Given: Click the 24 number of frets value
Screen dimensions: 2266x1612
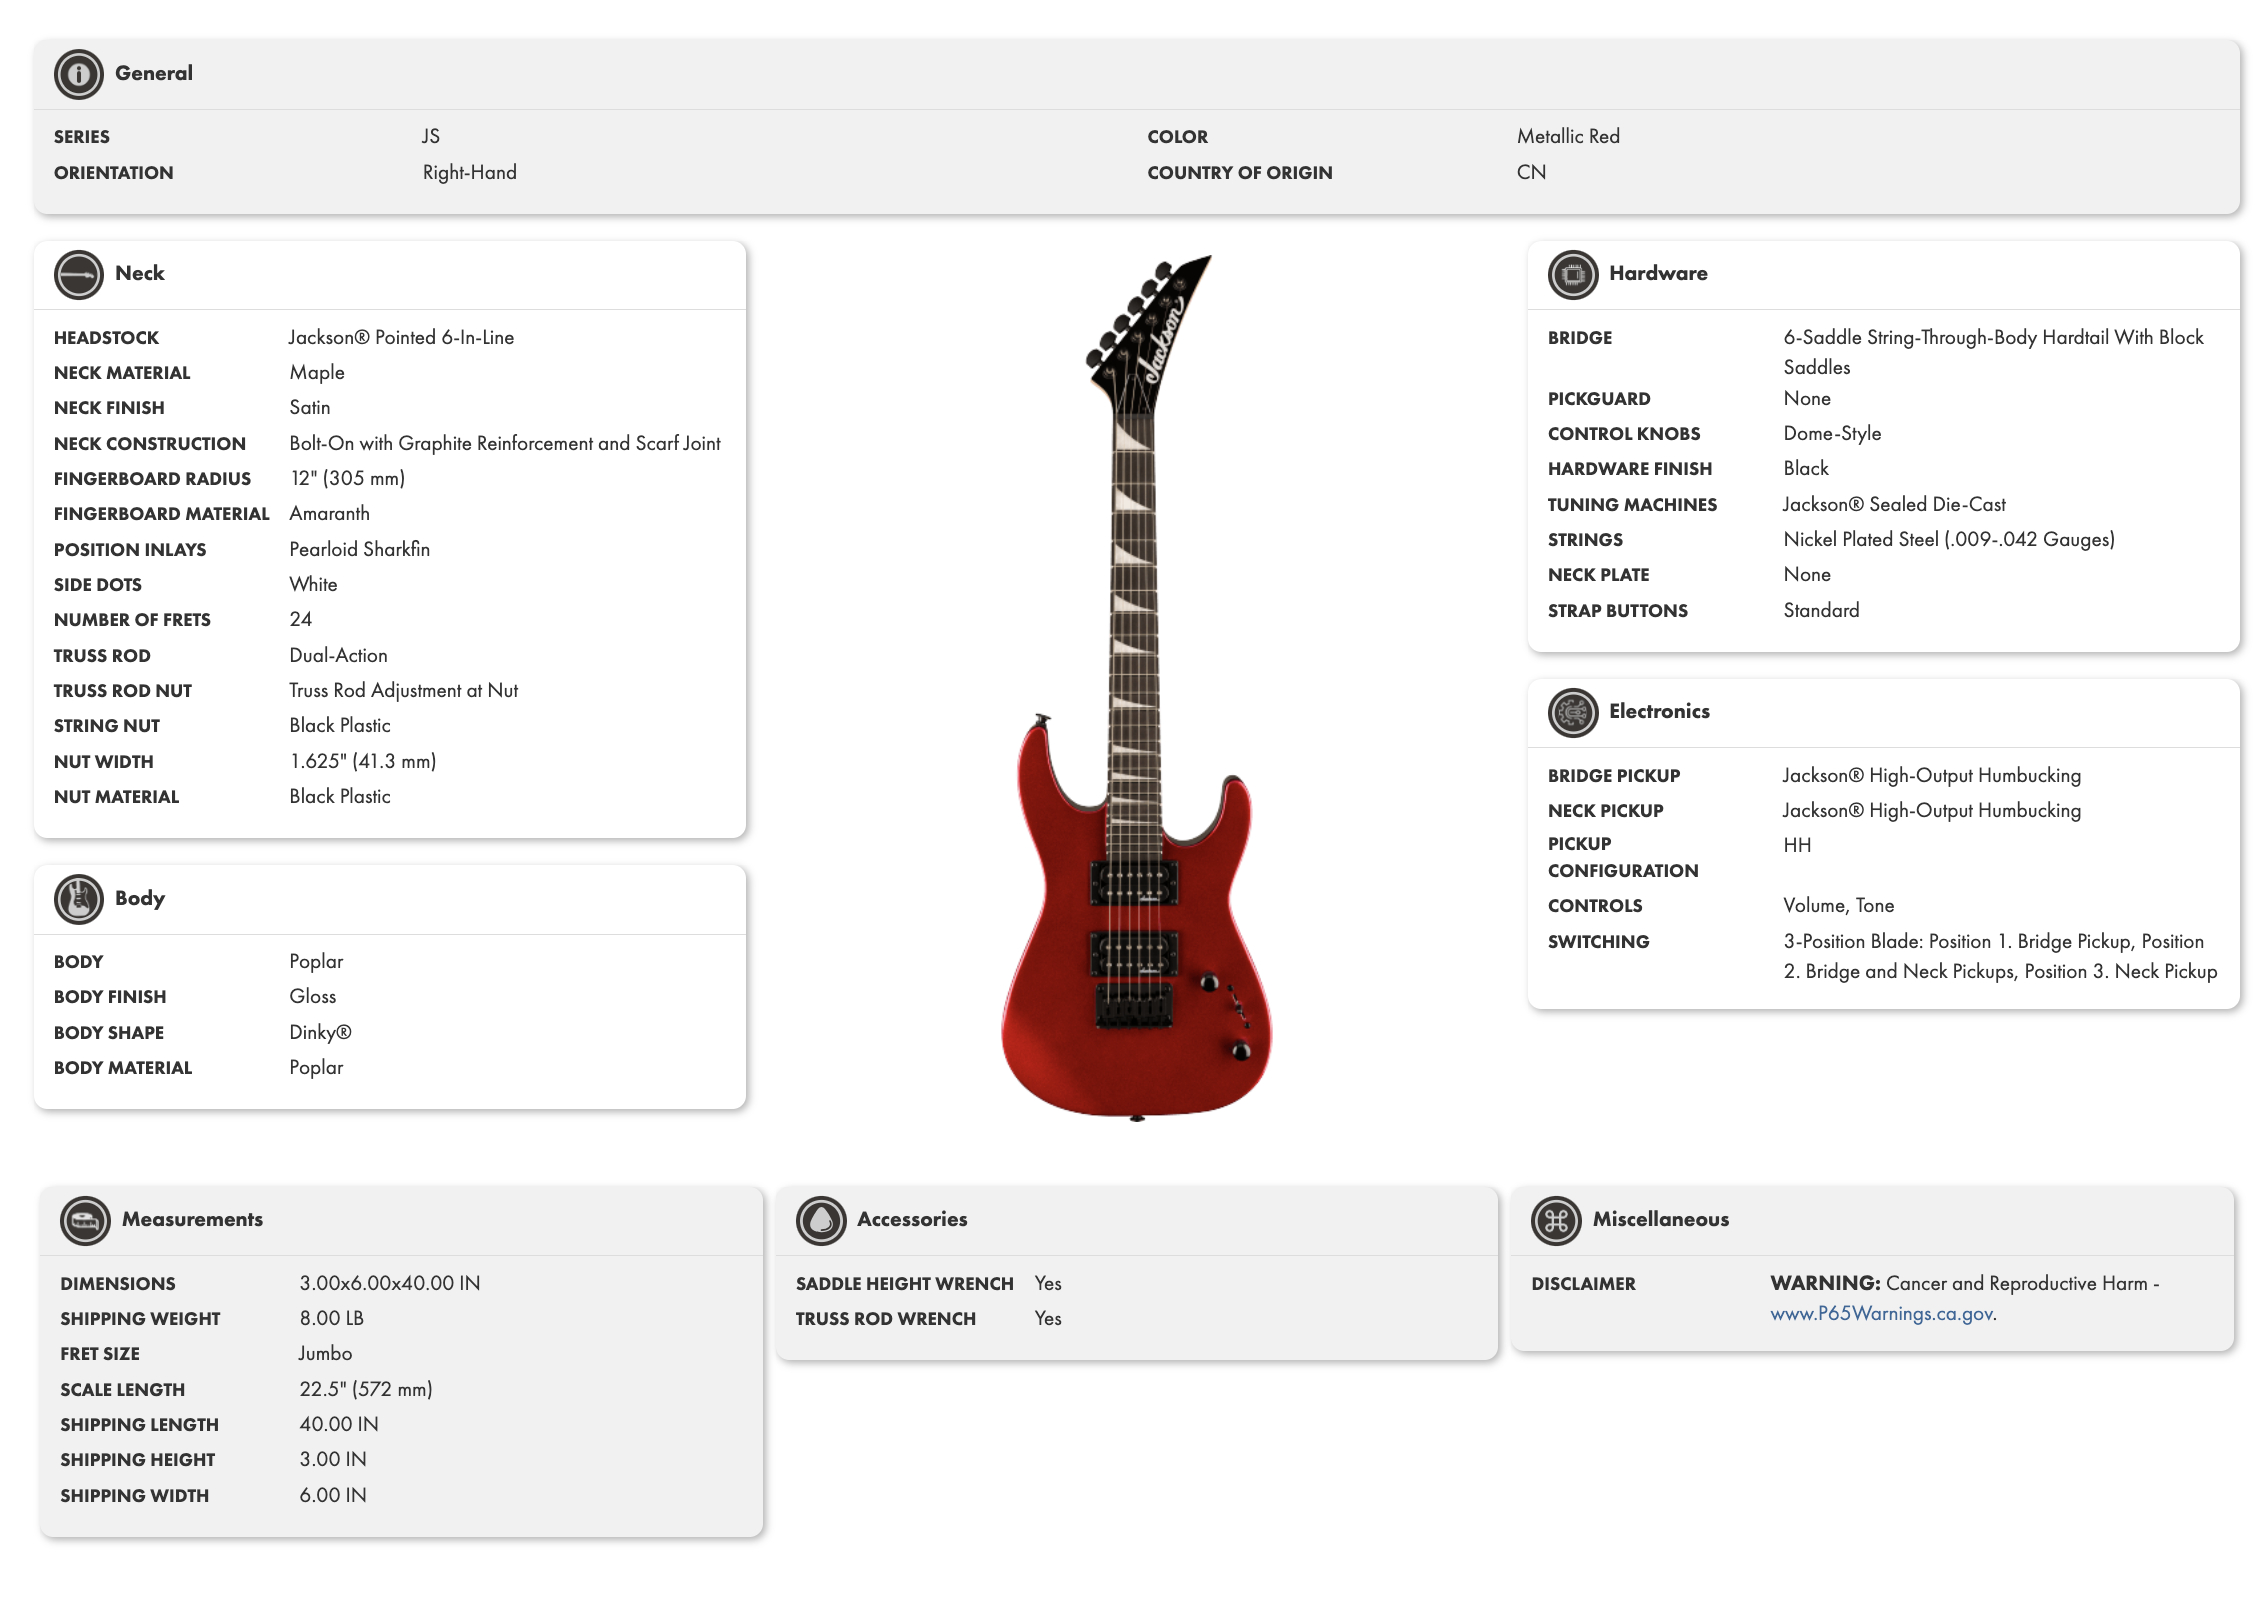Looking at the screenshot, I should 301,619.
